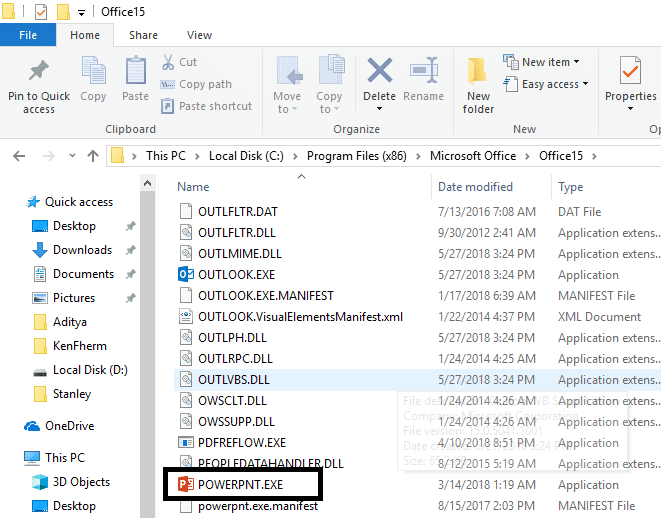Switch to the View ribbon tab
This screenshot has height=518, width=661.
[x=199, y=35]
